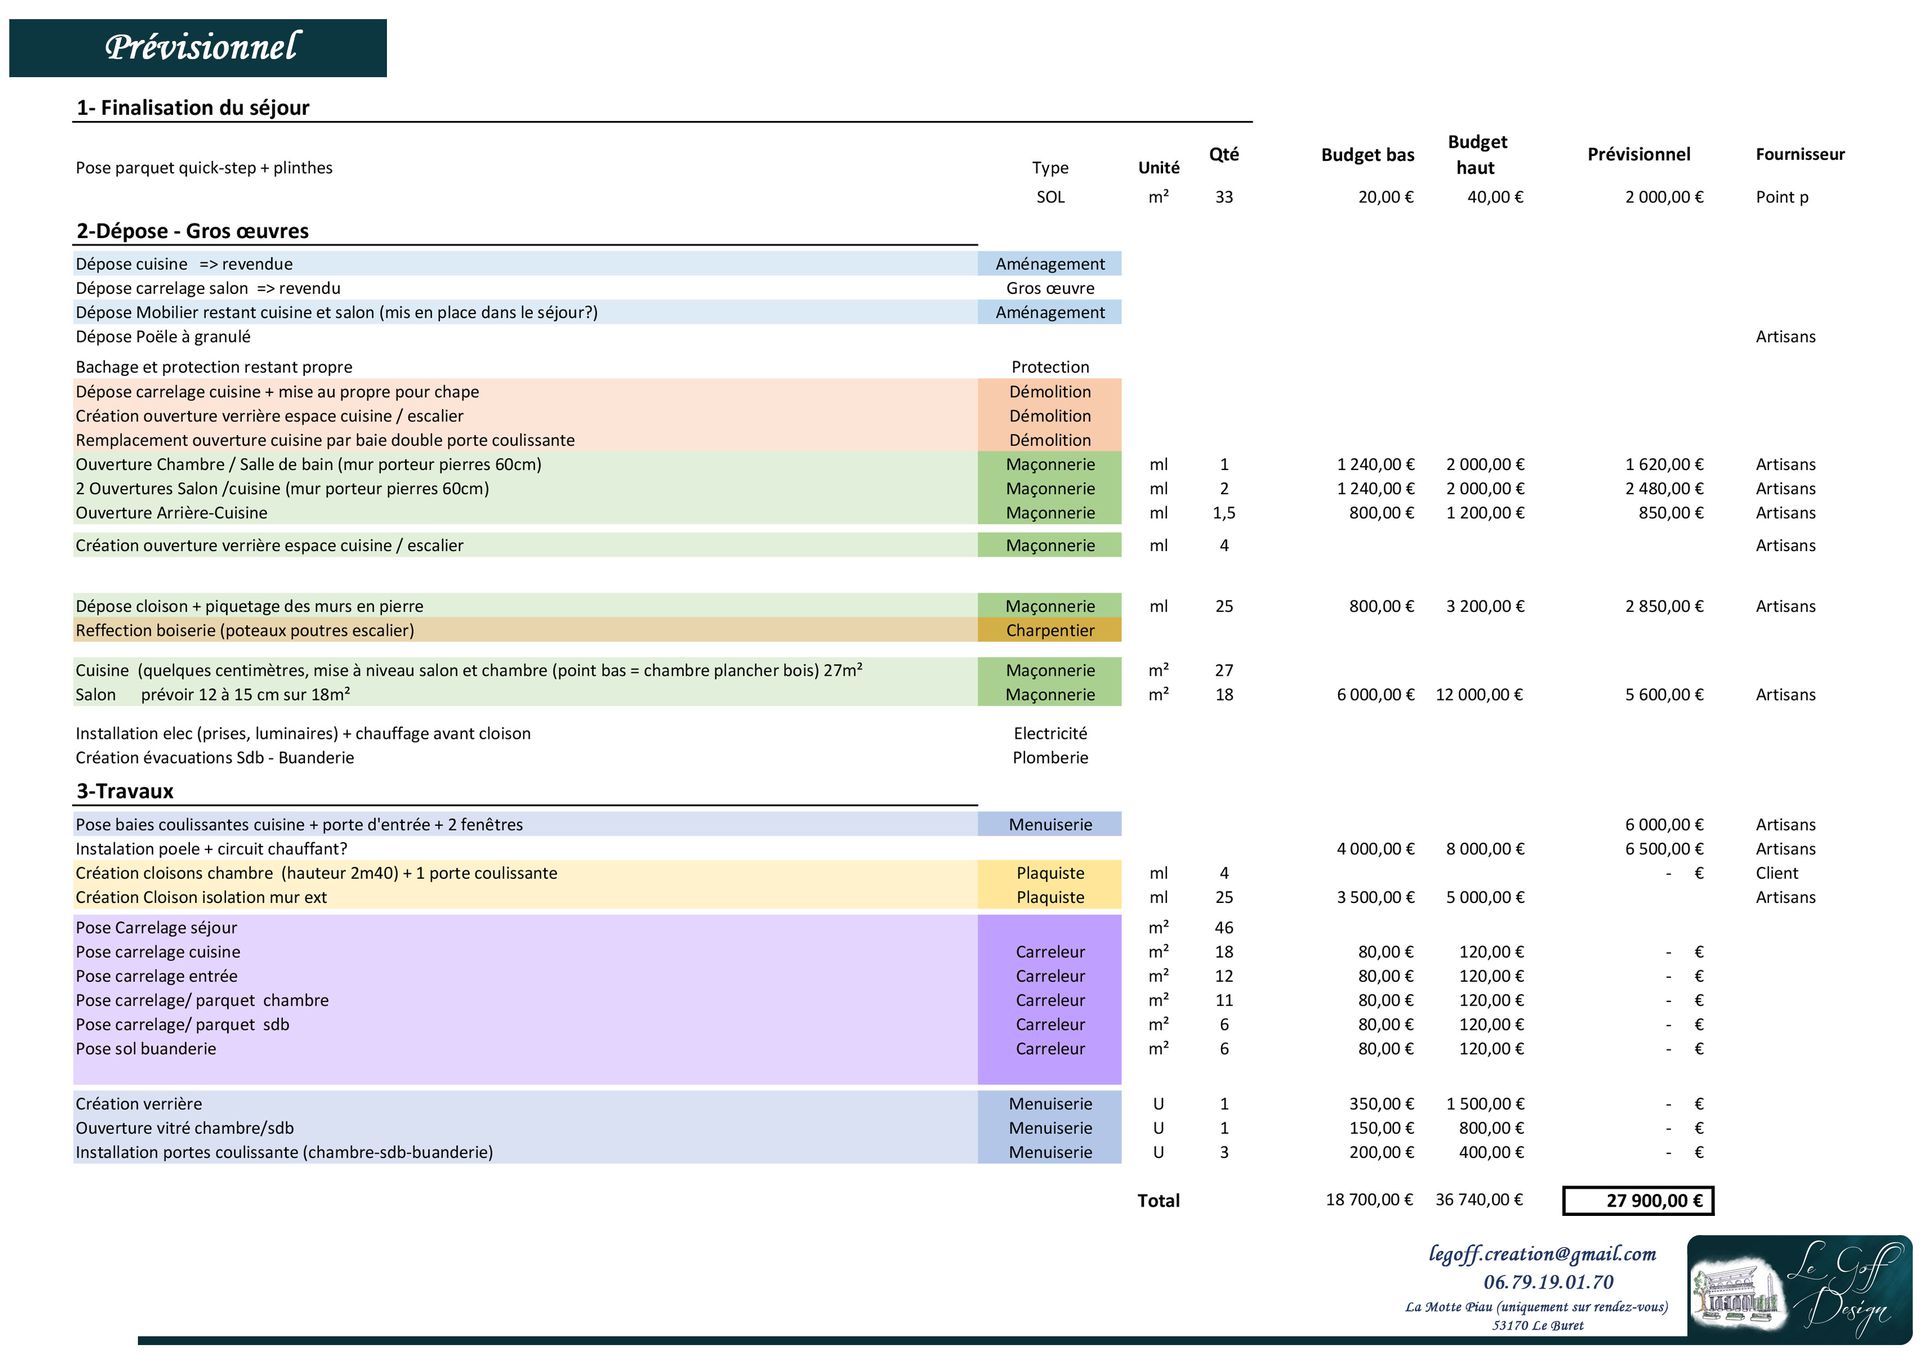Click the Budget bas column header
The width and height of the screenshot is (1920, 1356).
[1367, 154]
